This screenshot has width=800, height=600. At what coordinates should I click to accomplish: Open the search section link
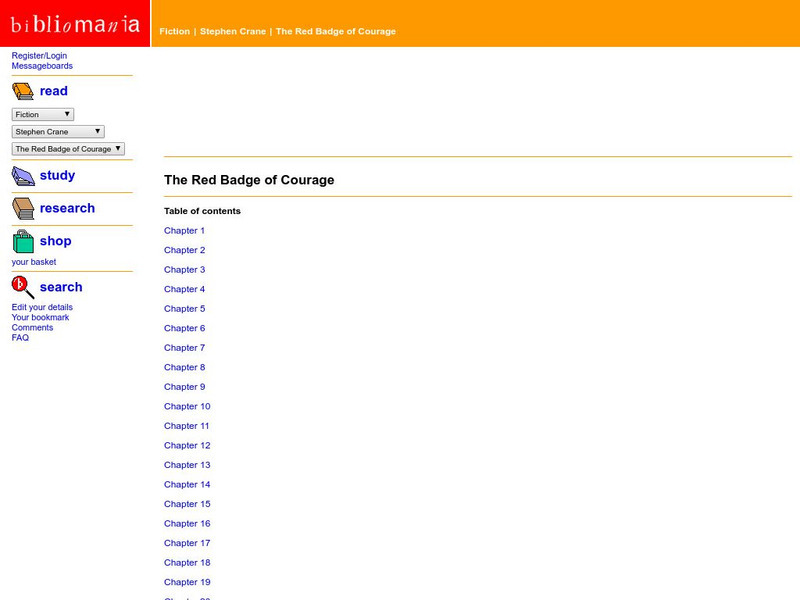[61, 287]
